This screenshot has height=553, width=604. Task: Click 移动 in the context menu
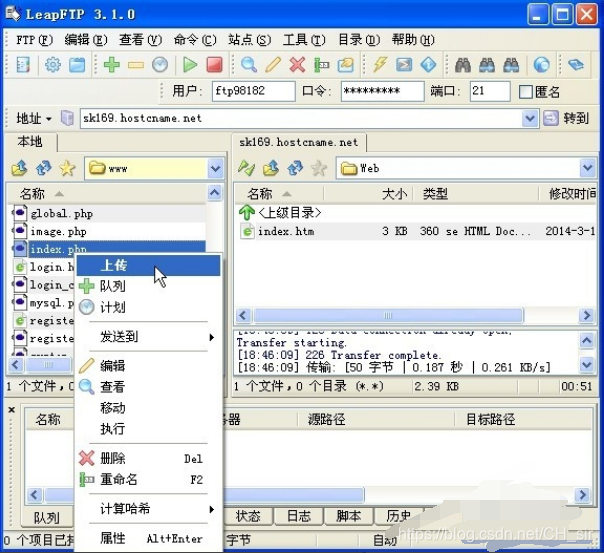(x=148, y=407)
